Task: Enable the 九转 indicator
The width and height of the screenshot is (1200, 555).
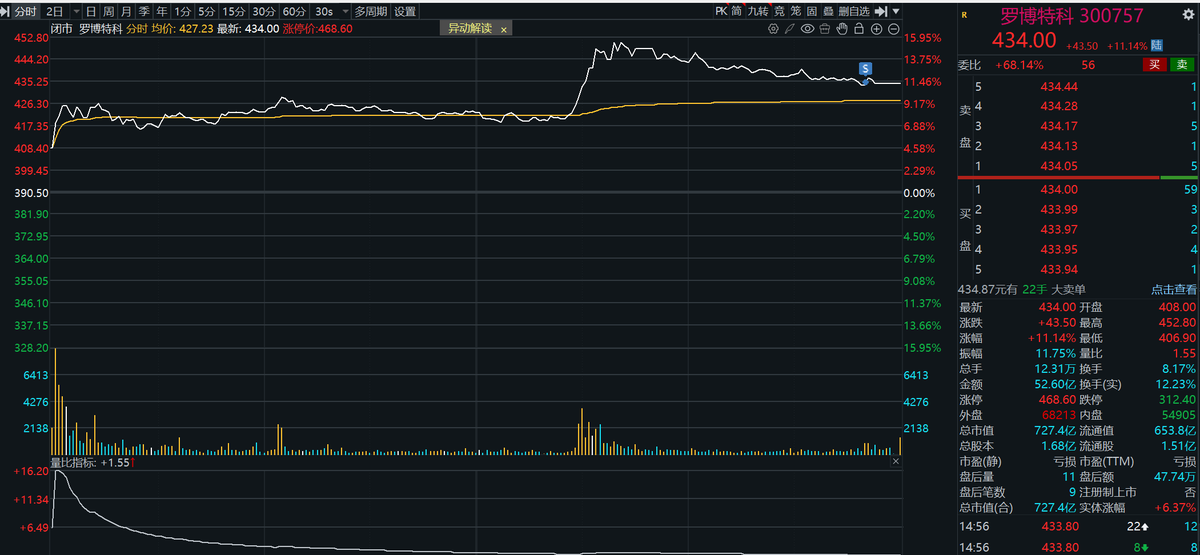Action: point(758,11)
